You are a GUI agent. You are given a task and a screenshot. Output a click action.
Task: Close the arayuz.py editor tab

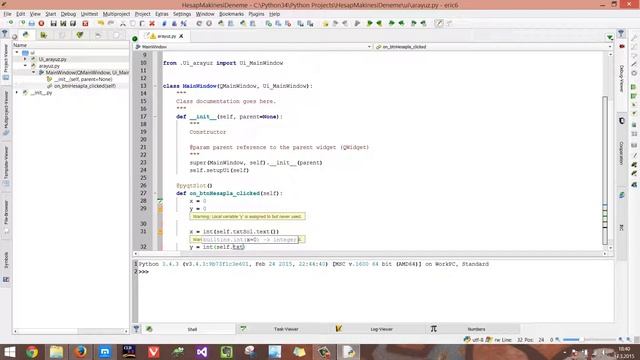click(181, 36)
